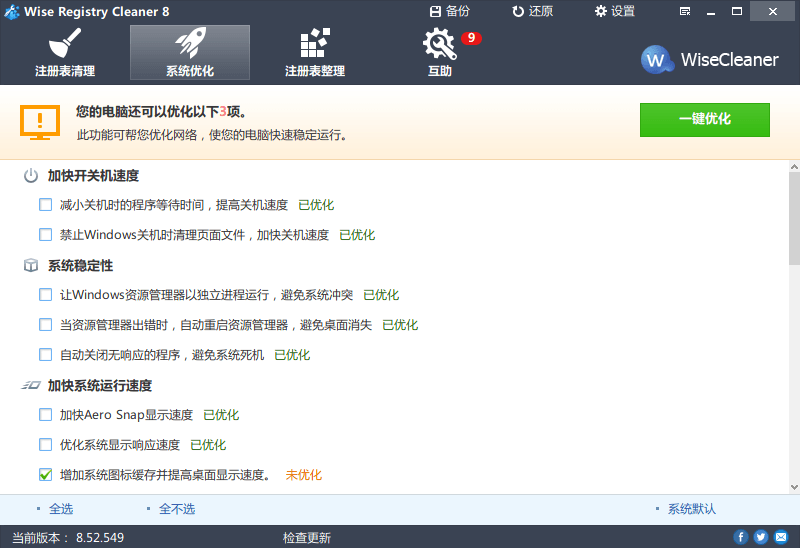Open 设置 settings
800x548 pixels.
point(615,11)
